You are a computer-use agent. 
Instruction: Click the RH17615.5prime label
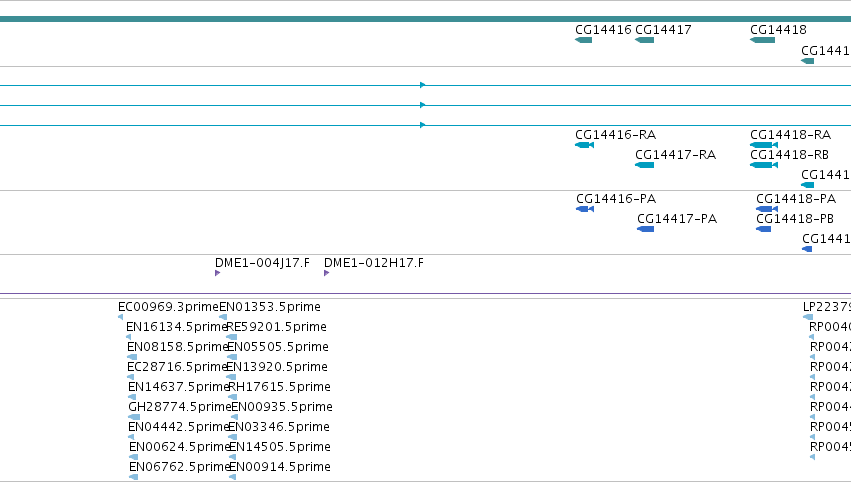[280, 387]
